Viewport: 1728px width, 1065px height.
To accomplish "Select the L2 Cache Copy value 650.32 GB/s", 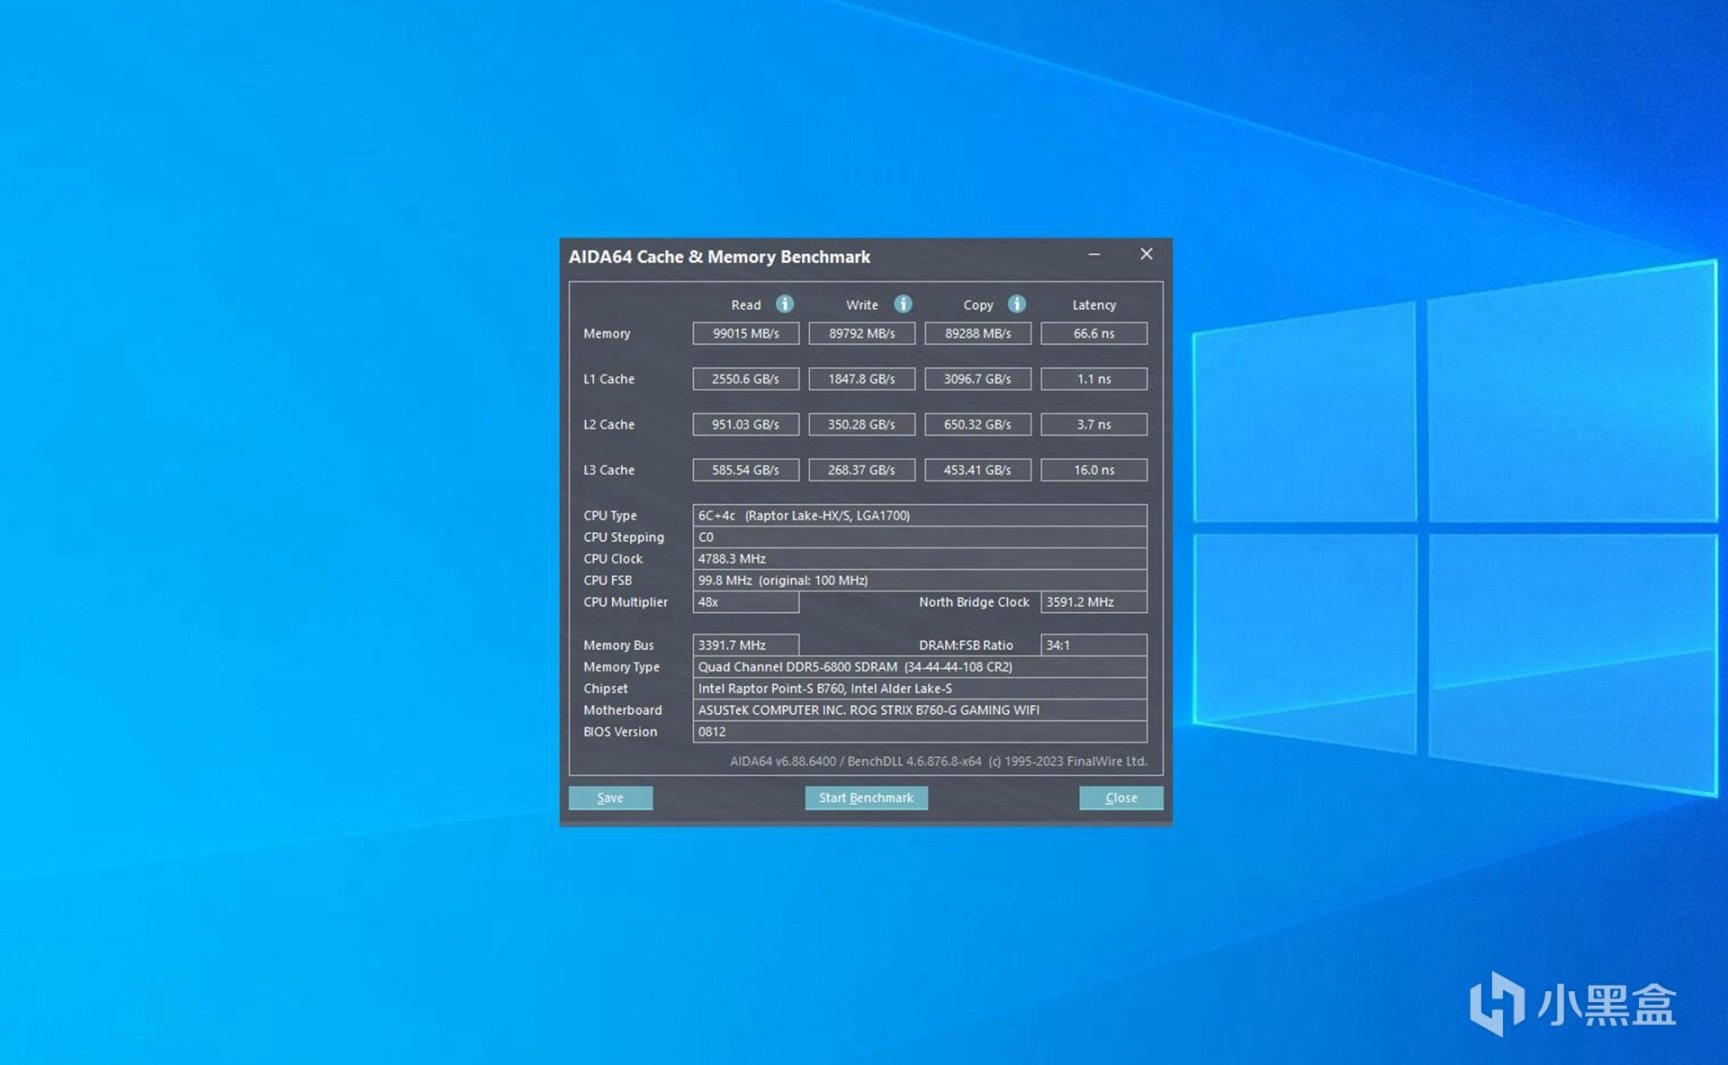I will point(978,425).
